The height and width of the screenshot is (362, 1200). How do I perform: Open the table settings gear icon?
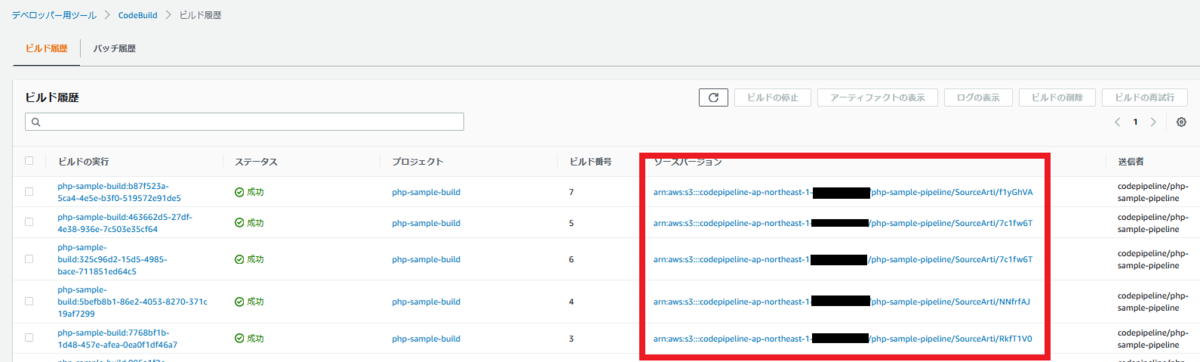(1181, 122)
